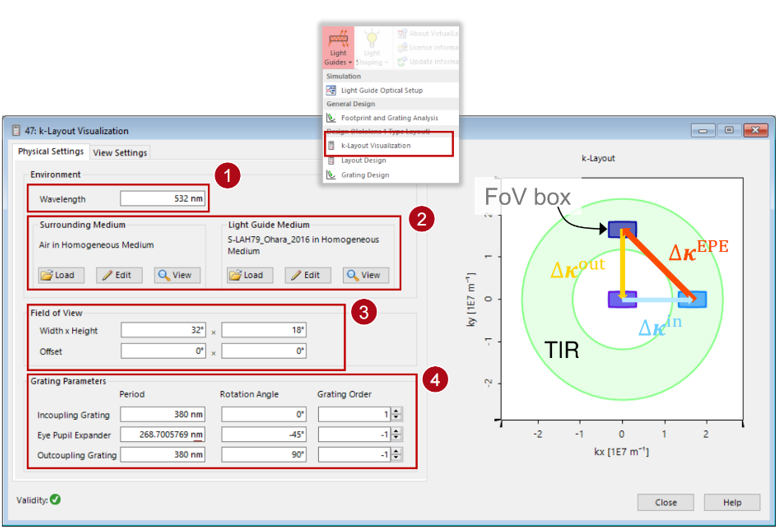Click the License Information ribbon item
Screen dimensions: 782x530
(428, 47)
